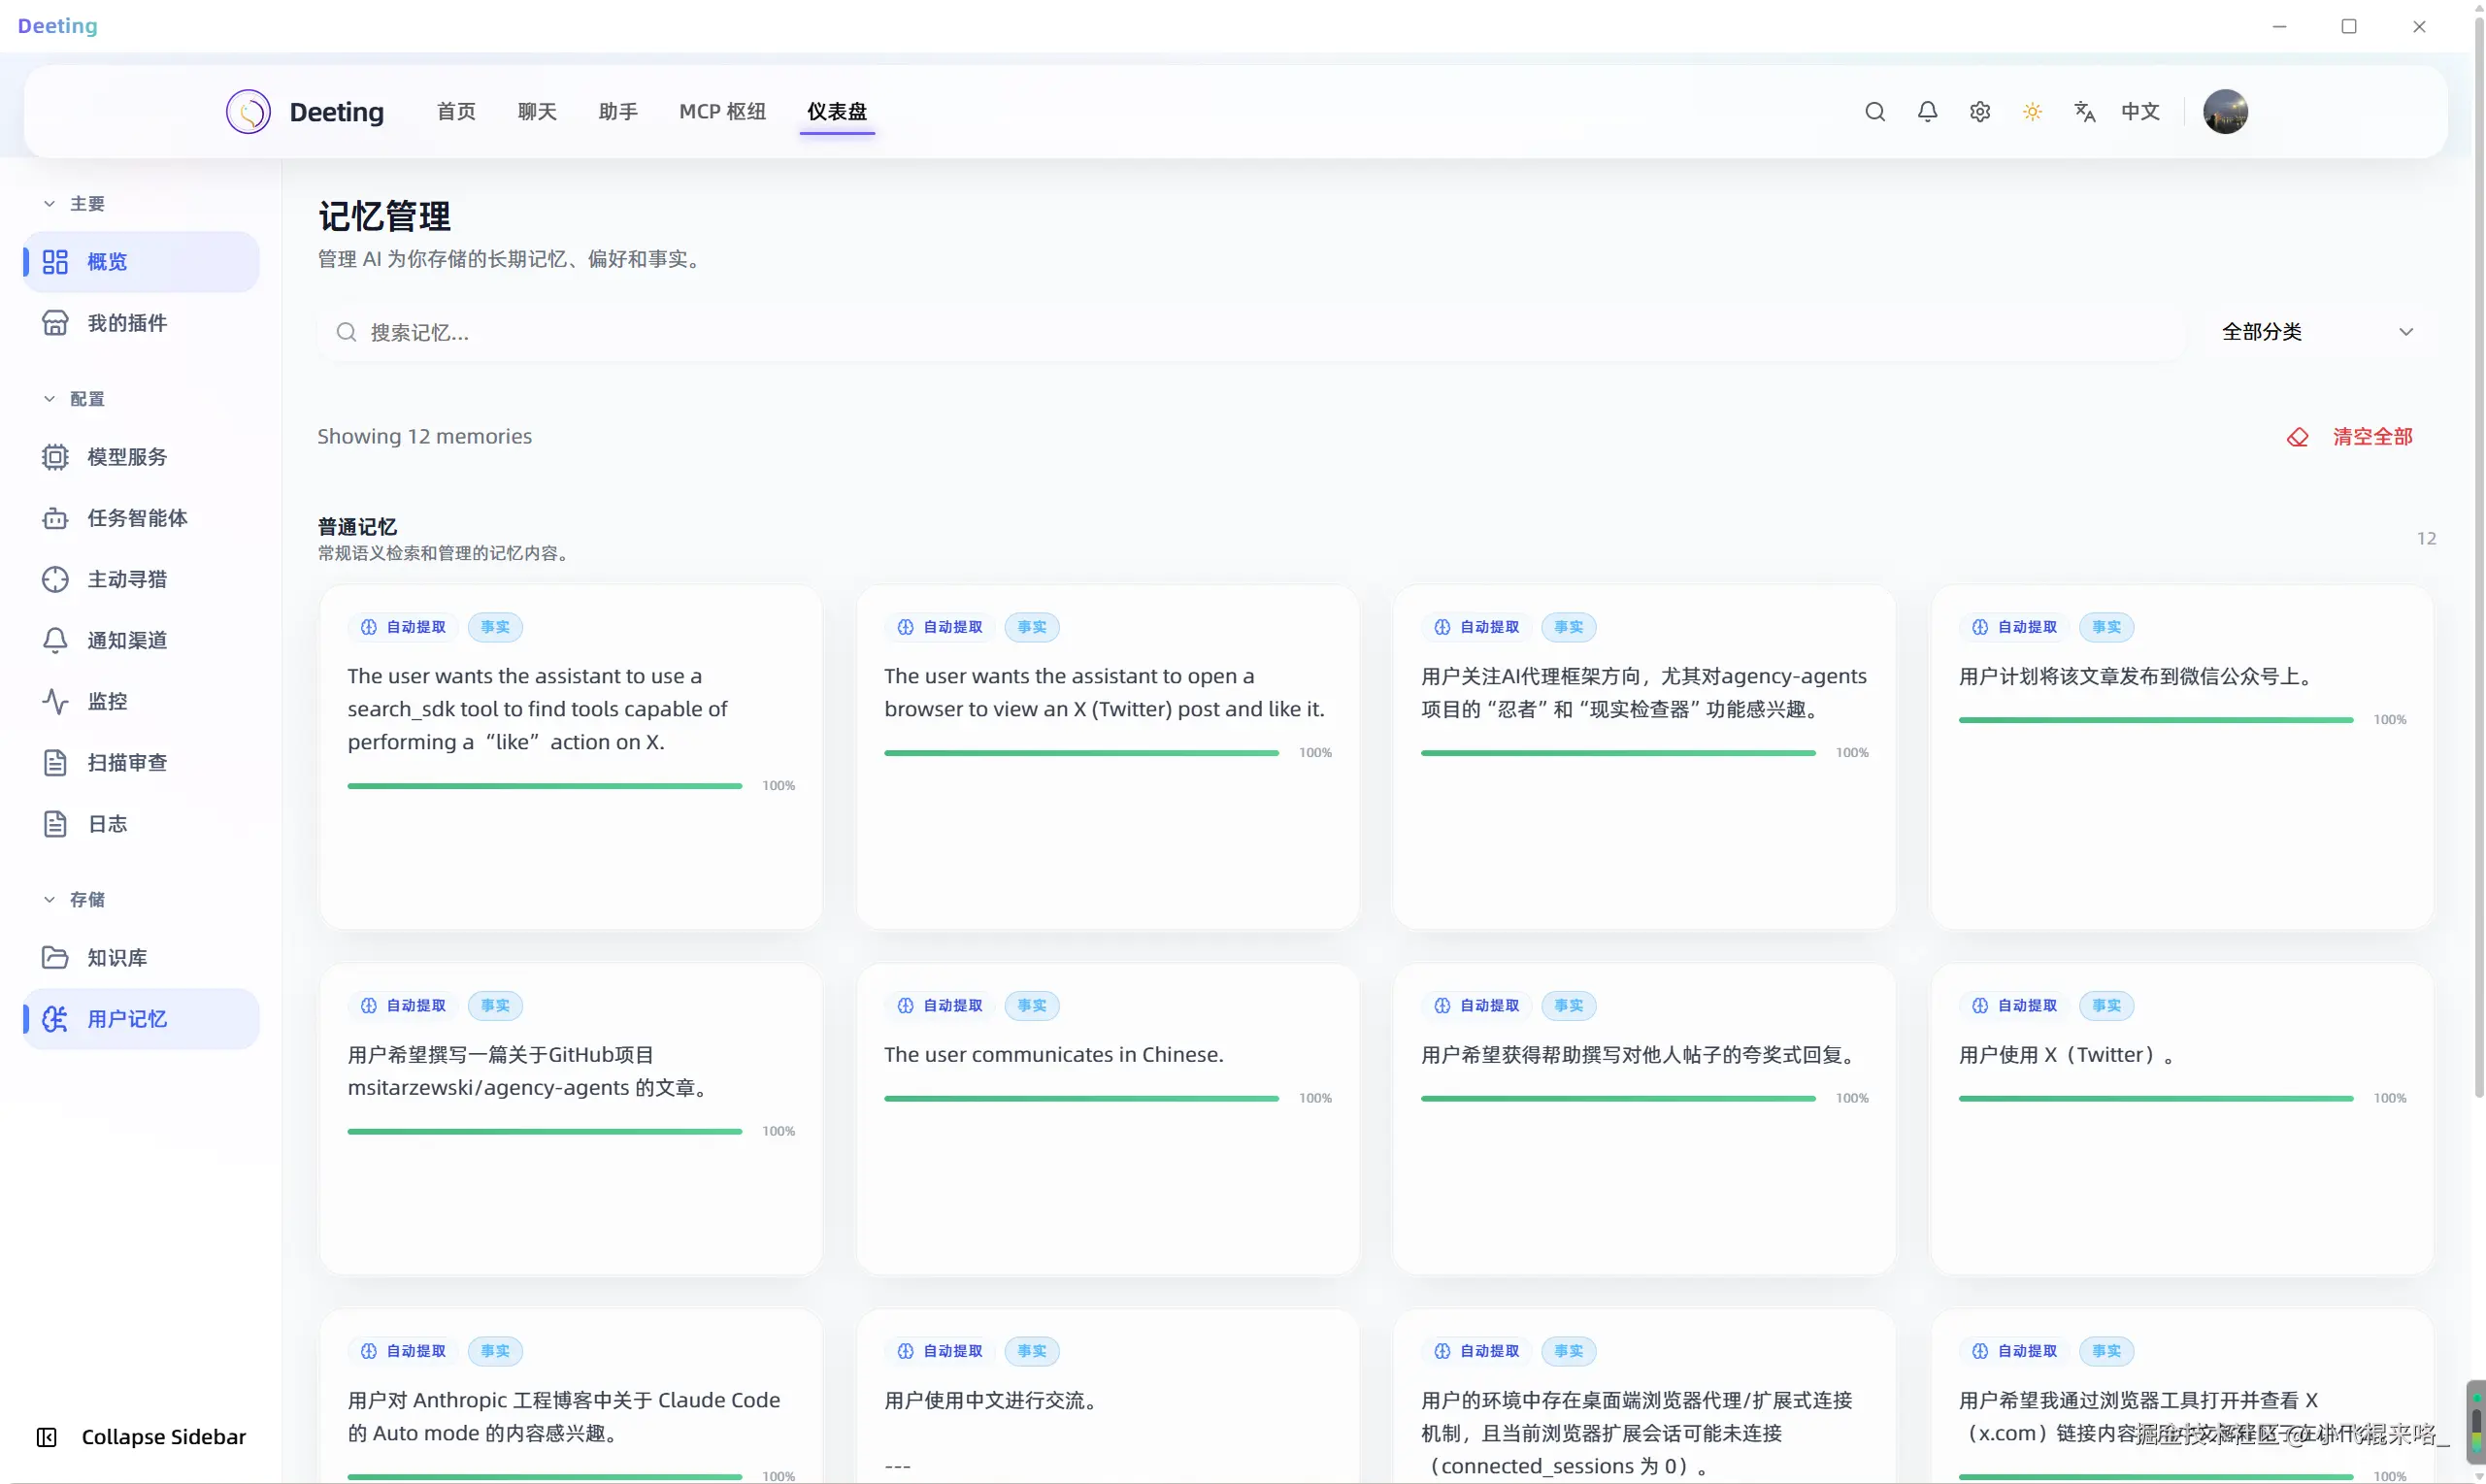Open settings gear in header
Screen dimensions: 2486x1484
coord(1980,112)
